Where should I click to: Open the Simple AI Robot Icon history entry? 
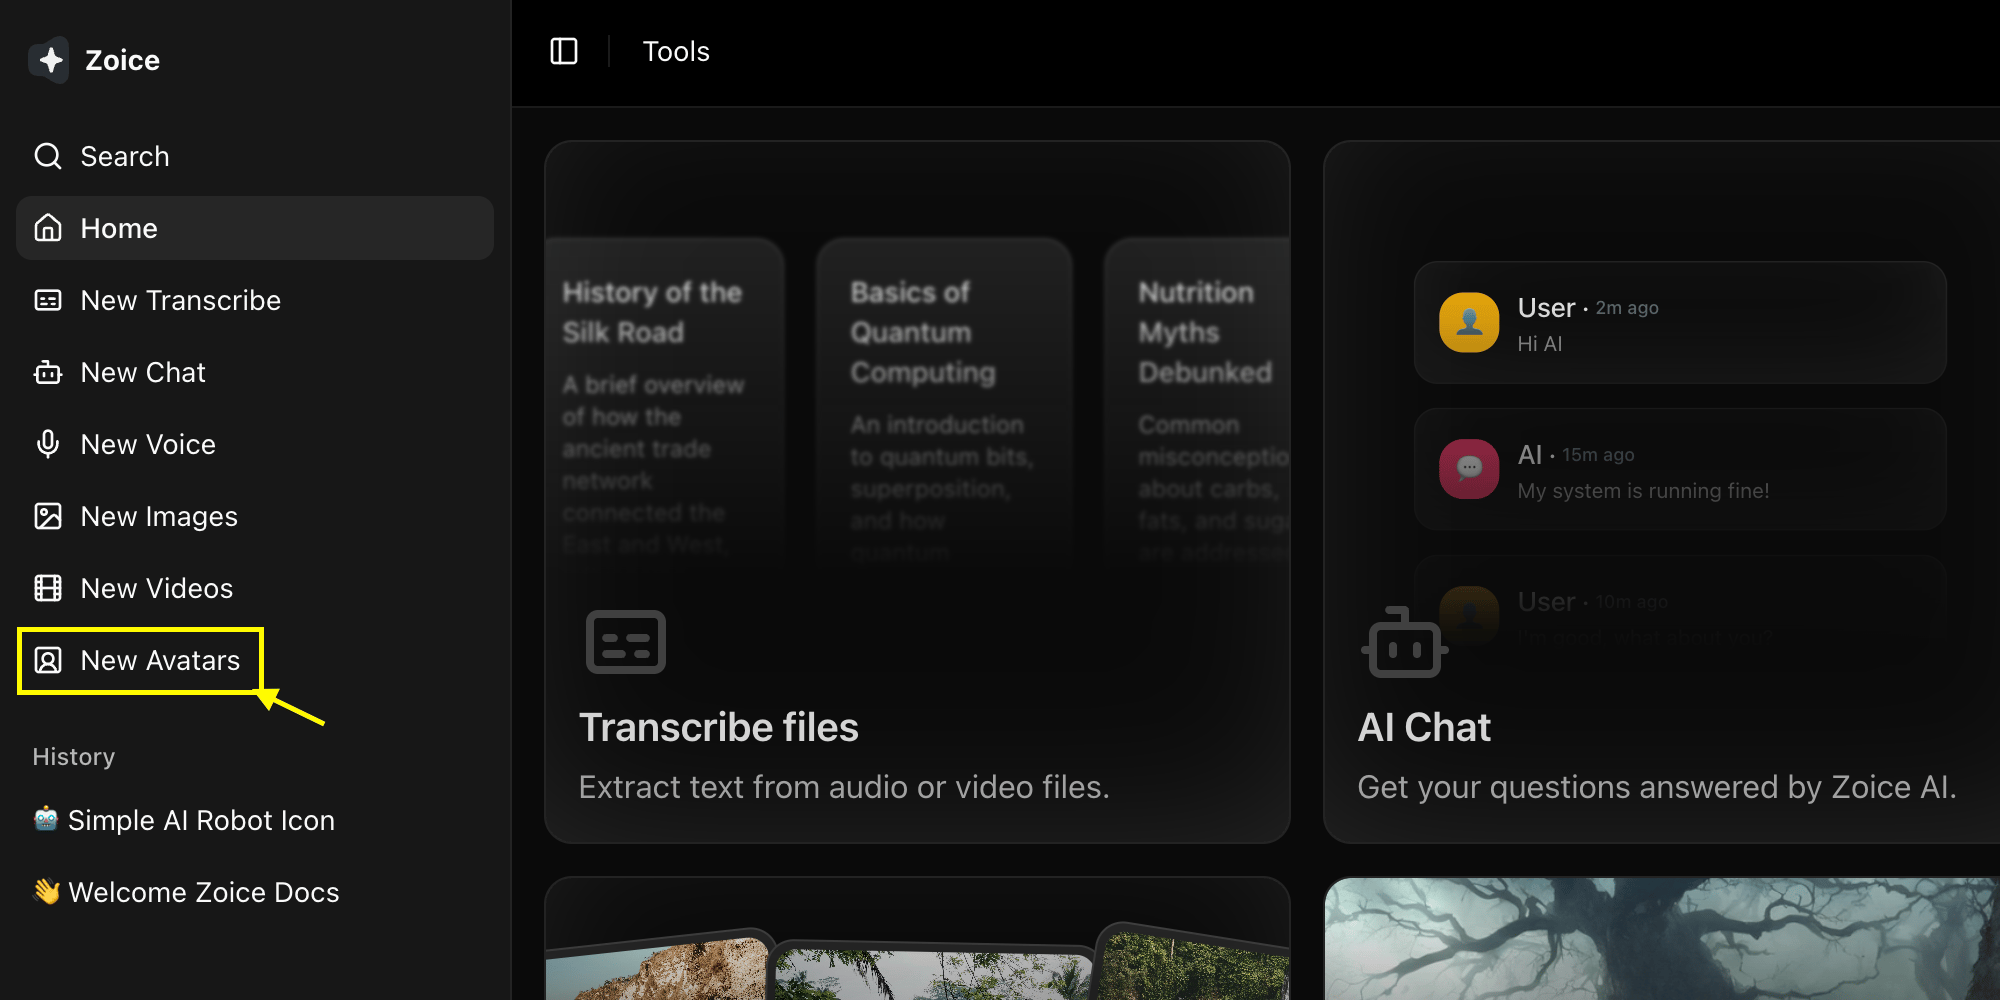click(x=255, y=820)
